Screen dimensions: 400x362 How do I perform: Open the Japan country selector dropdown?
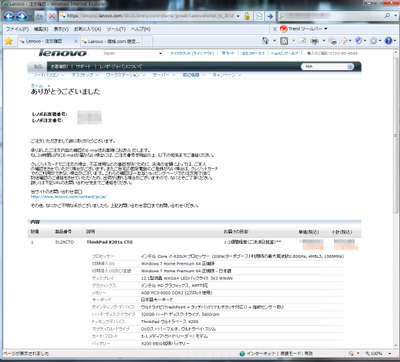[x=160, y=53]
